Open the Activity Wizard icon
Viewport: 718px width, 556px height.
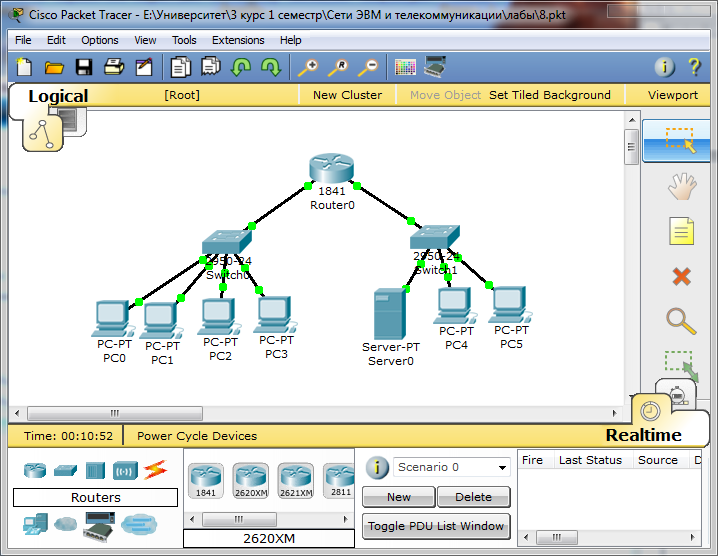click(x=144, y=67)
